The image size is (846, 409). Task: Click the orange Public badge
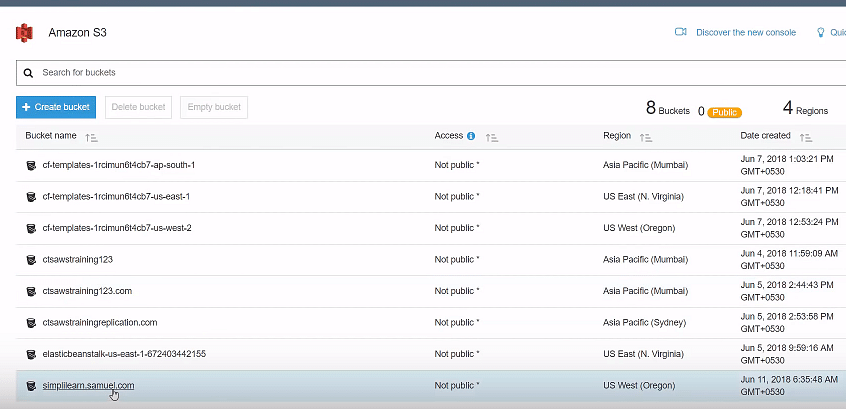(725, 112)
